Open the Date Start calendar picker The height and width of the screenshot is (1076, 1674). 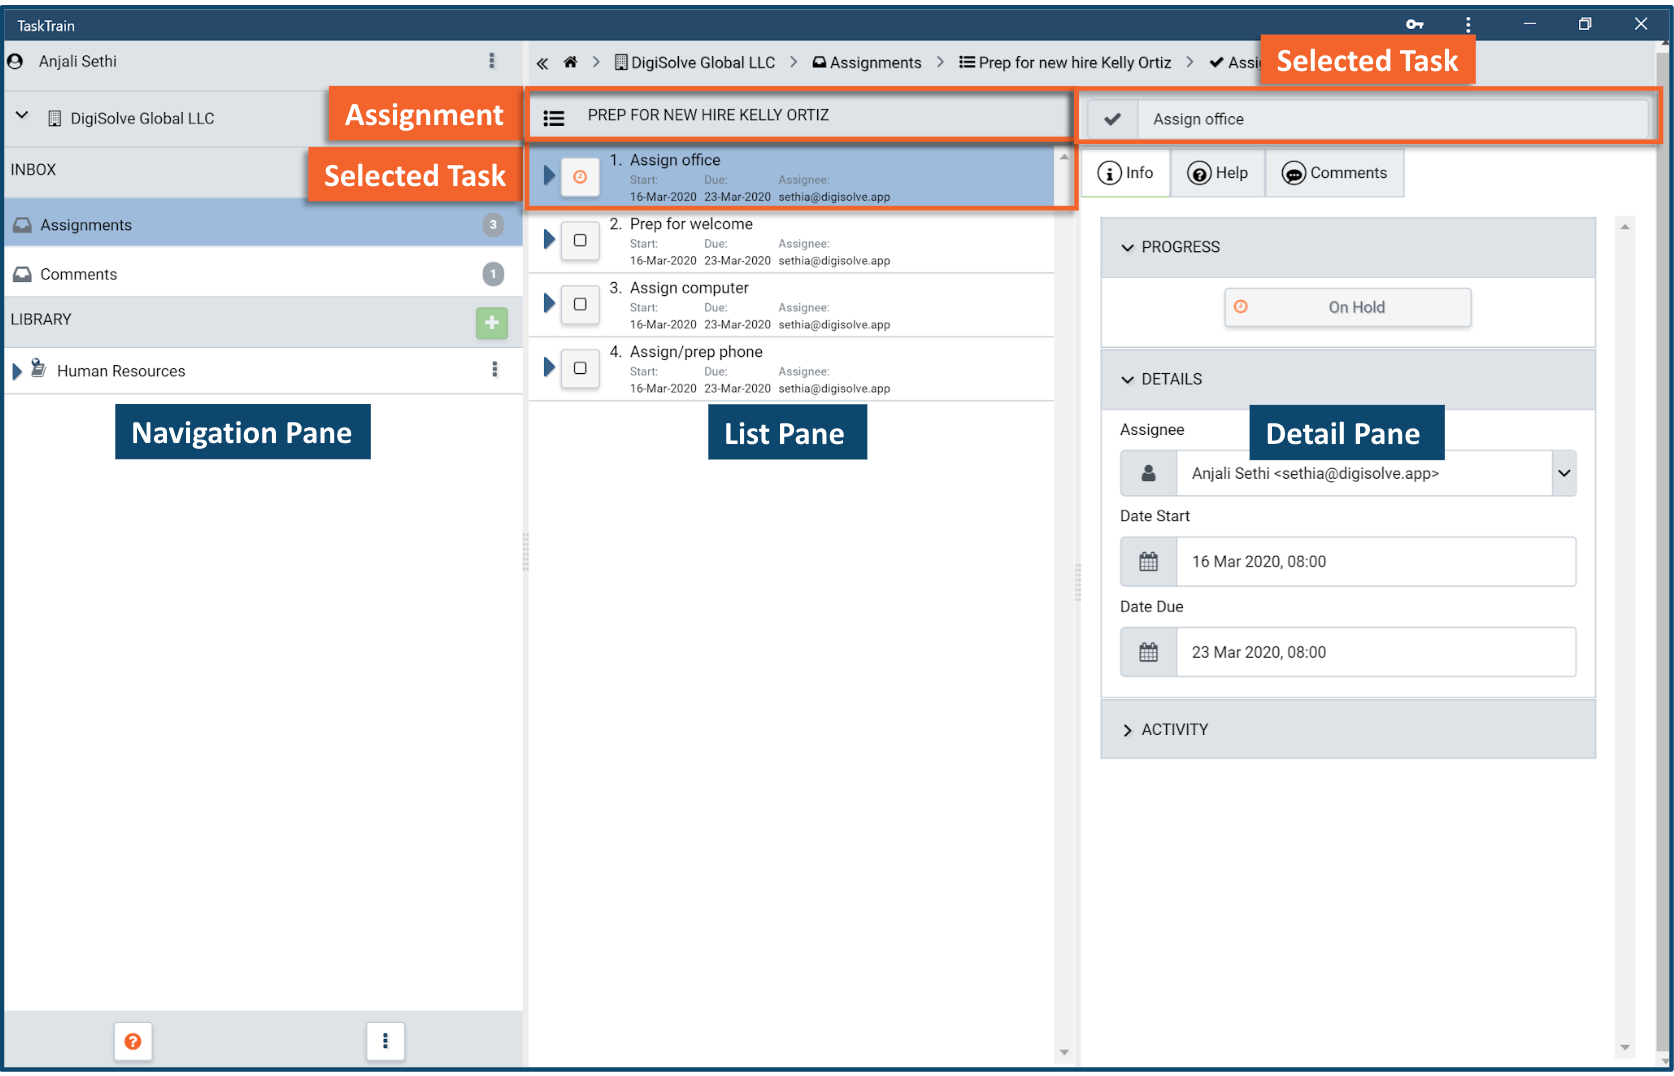(1149, 562)
